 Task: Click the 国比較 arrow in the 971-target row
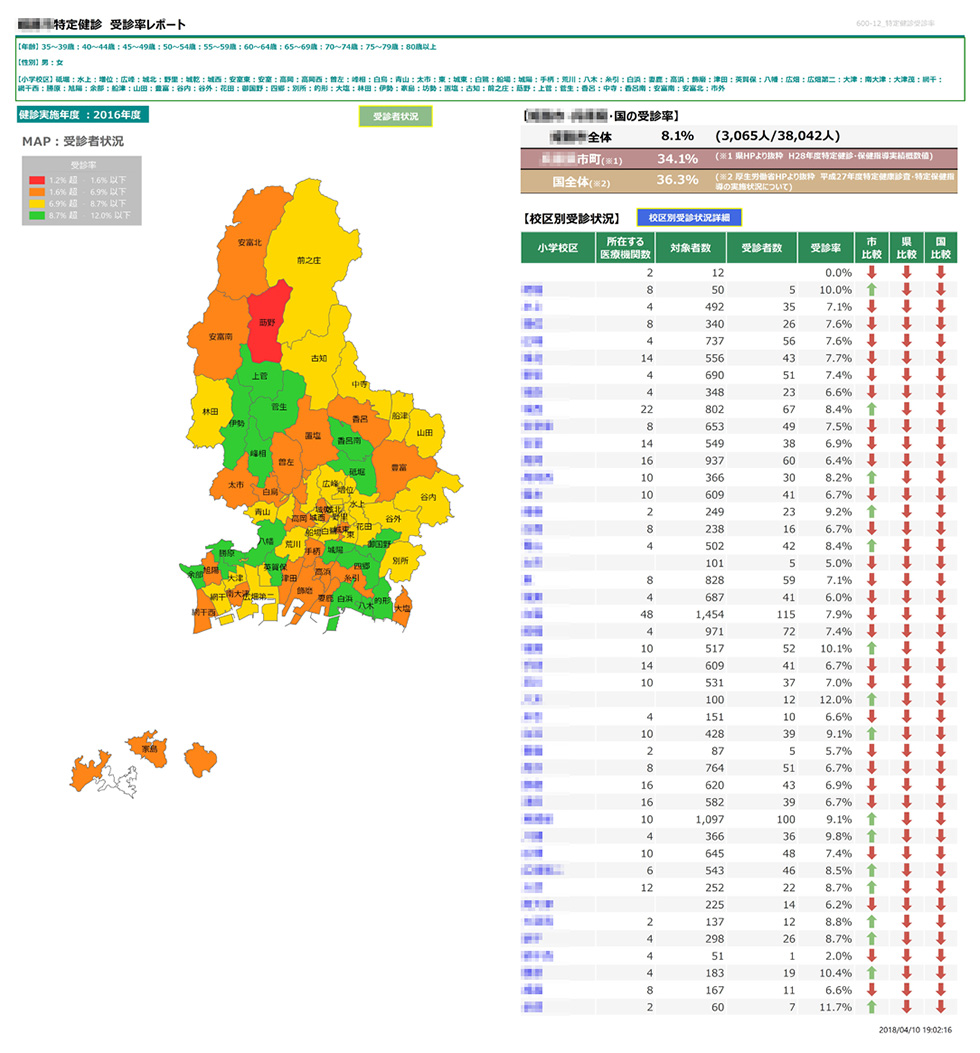click(x=940, y=631)
